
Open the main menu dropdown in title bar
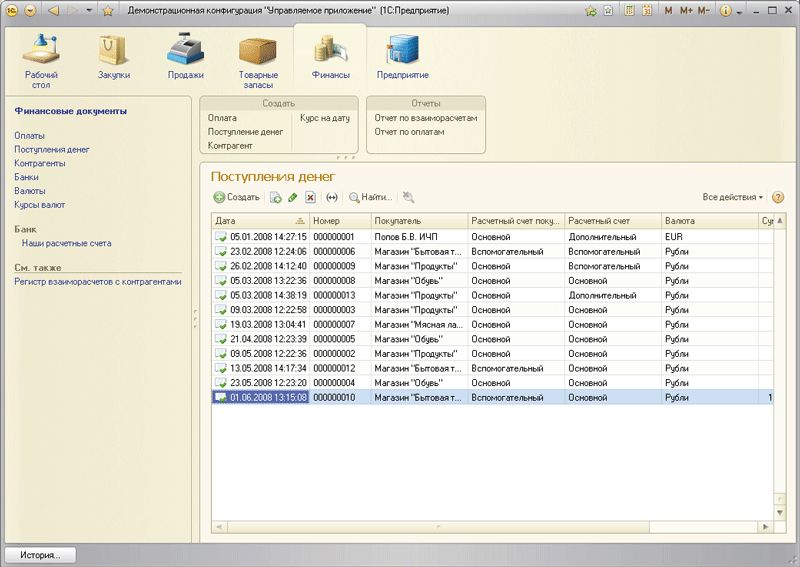pyautogui.click(x=29, y=10)
